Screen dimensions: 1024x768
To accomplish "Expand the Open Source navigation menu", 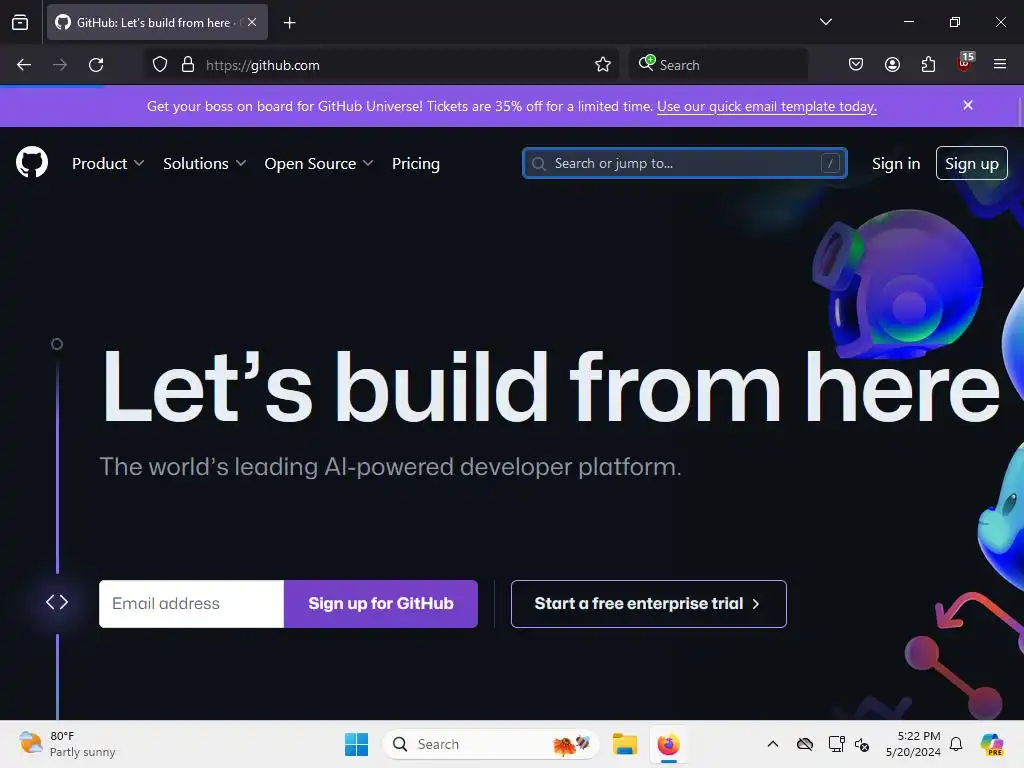I will (x=319, y=163).
